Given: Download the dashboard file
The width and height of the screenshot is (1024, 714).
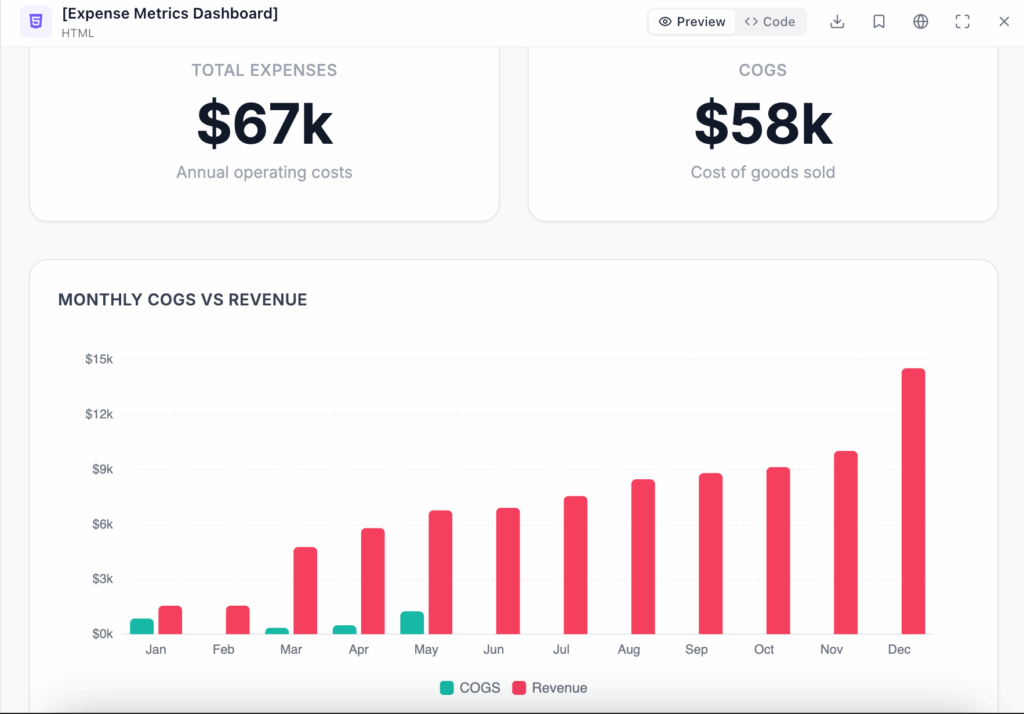Looking at the screenshot, I should [837, 22].
